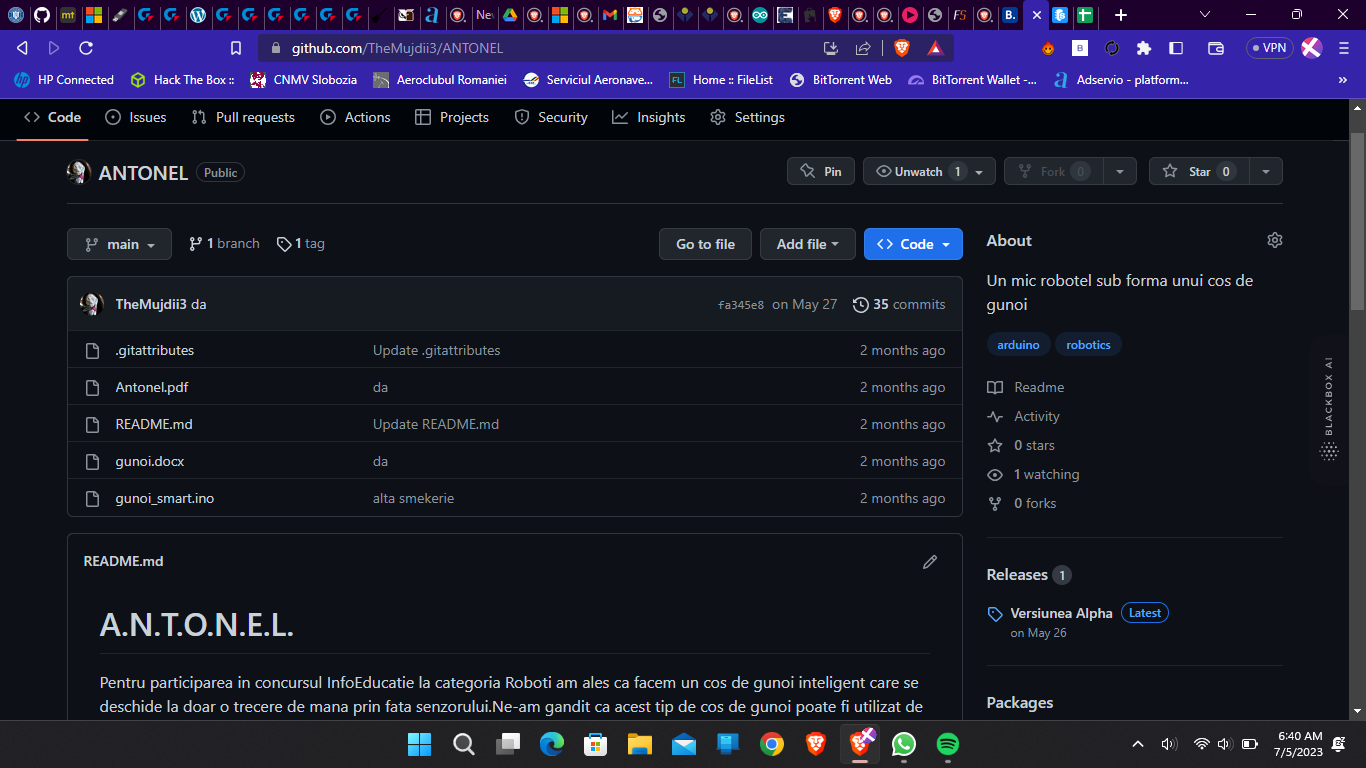Edit README with the pencil icon
Viewport: 1366px width, 768px height.
(x=930, y=562)
